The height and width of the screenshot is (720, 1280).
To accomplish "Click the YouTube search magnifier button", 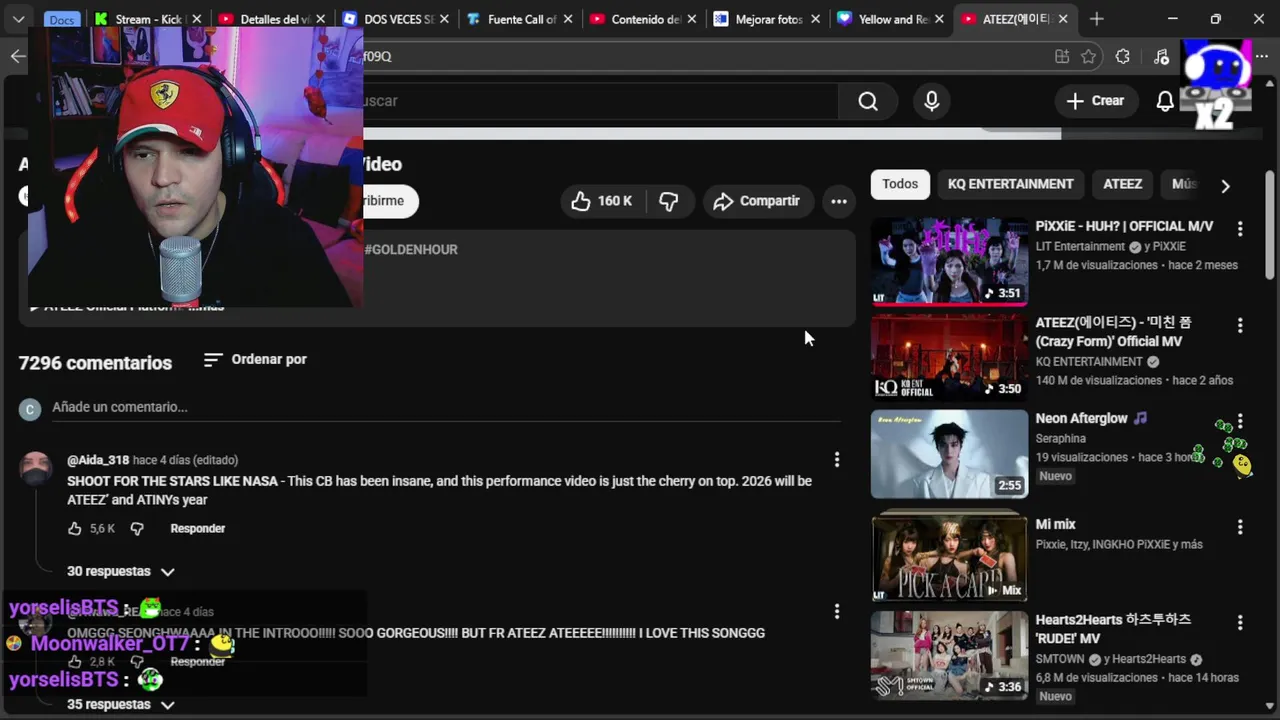I will click(x=868, y=101).
